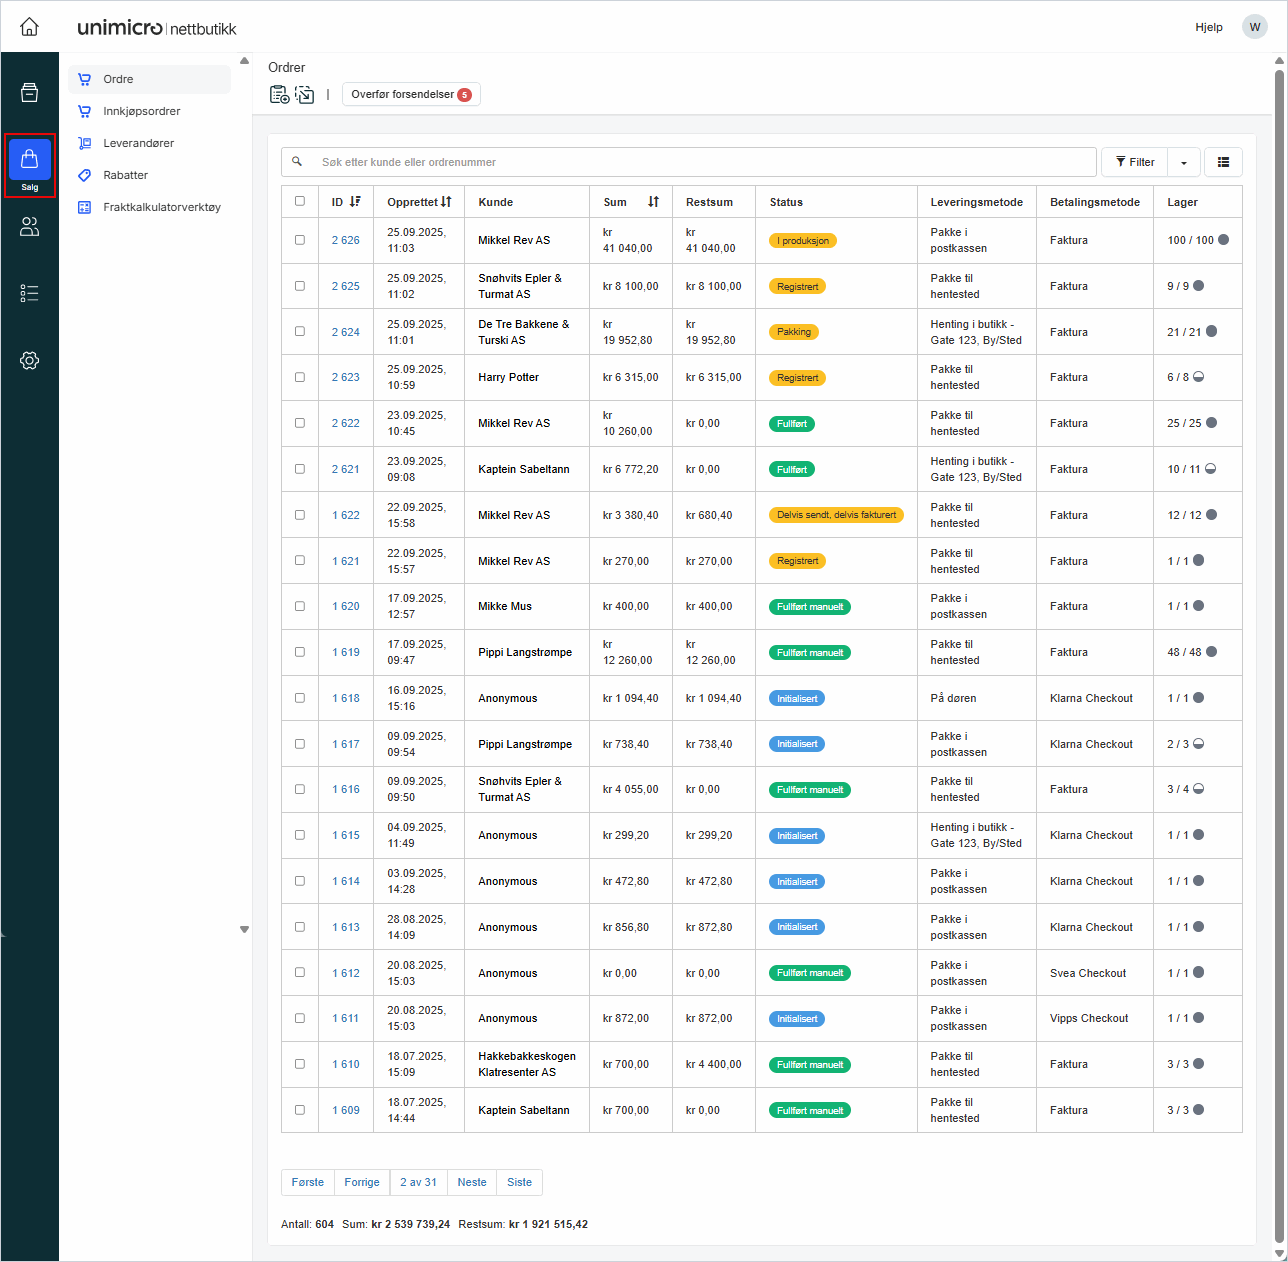Click Overfør forsendelser button
This screenshot has height=1262, width=1288.
(x=411, y=94)
